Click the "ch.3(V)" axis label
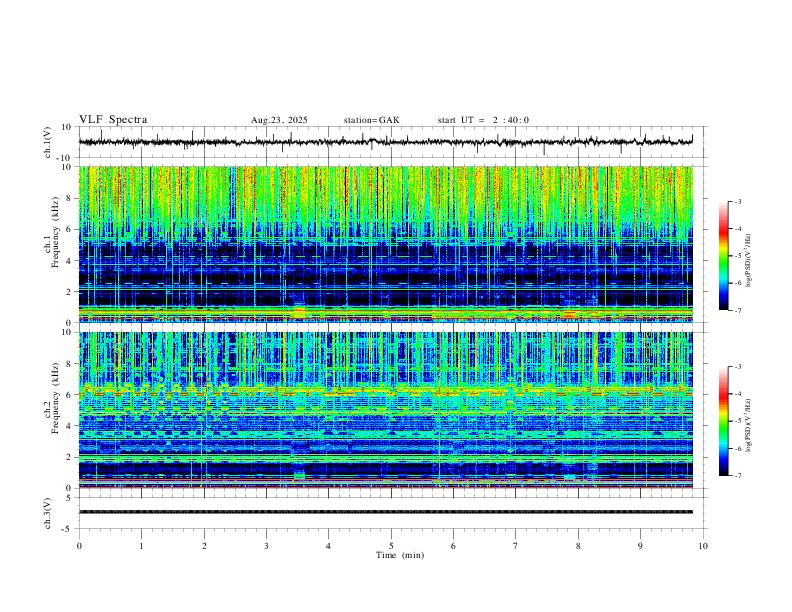The image size is (792, 612). [x=48, y=514]
